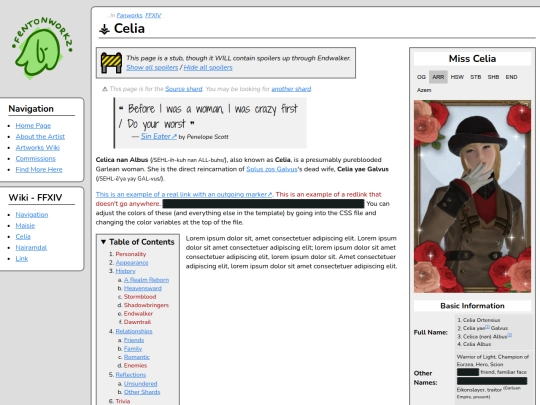Open the END infobox tab
Image resolution: width=540 pixels, height=405 pixels.
click(511, 77)
